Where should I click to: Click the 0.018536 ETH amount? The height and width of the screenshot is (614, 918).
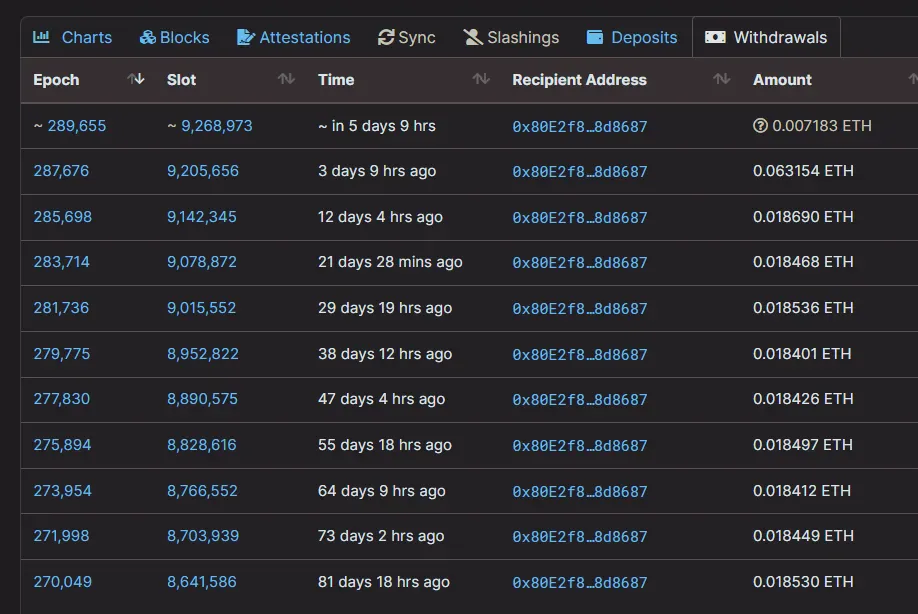pyautogui.click(x=803, y=308)
